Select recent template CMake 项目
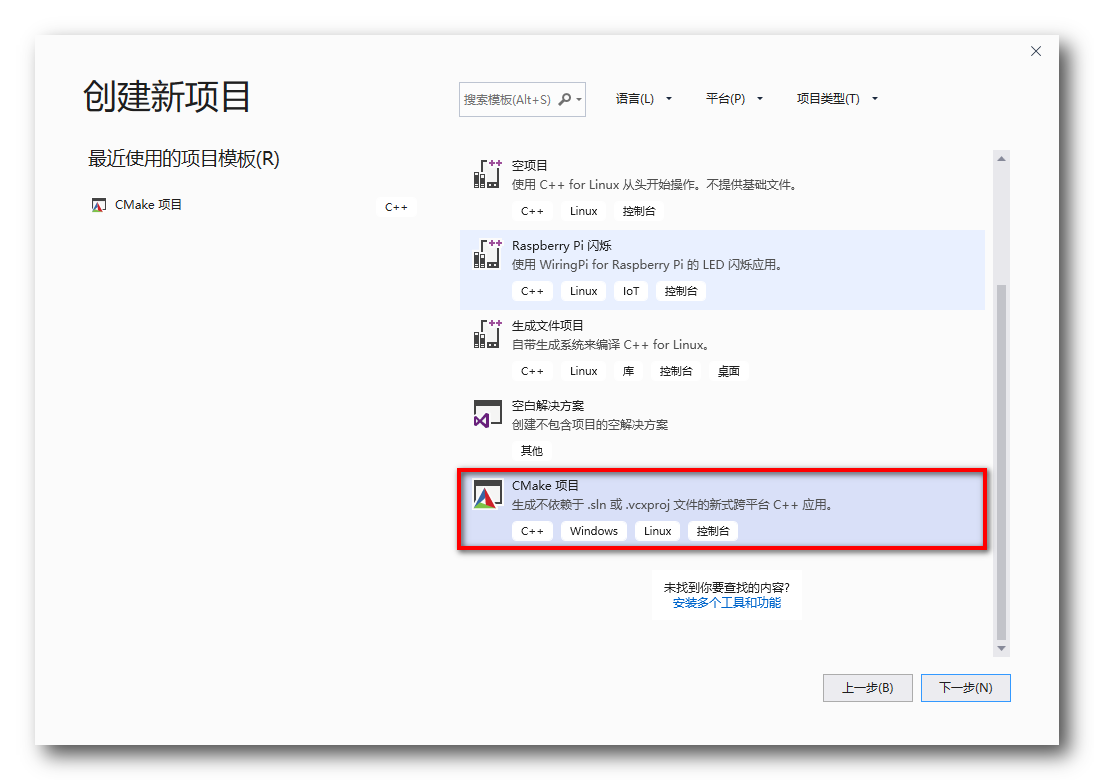This screenshot has width=1094, height=780. (253, 205)
